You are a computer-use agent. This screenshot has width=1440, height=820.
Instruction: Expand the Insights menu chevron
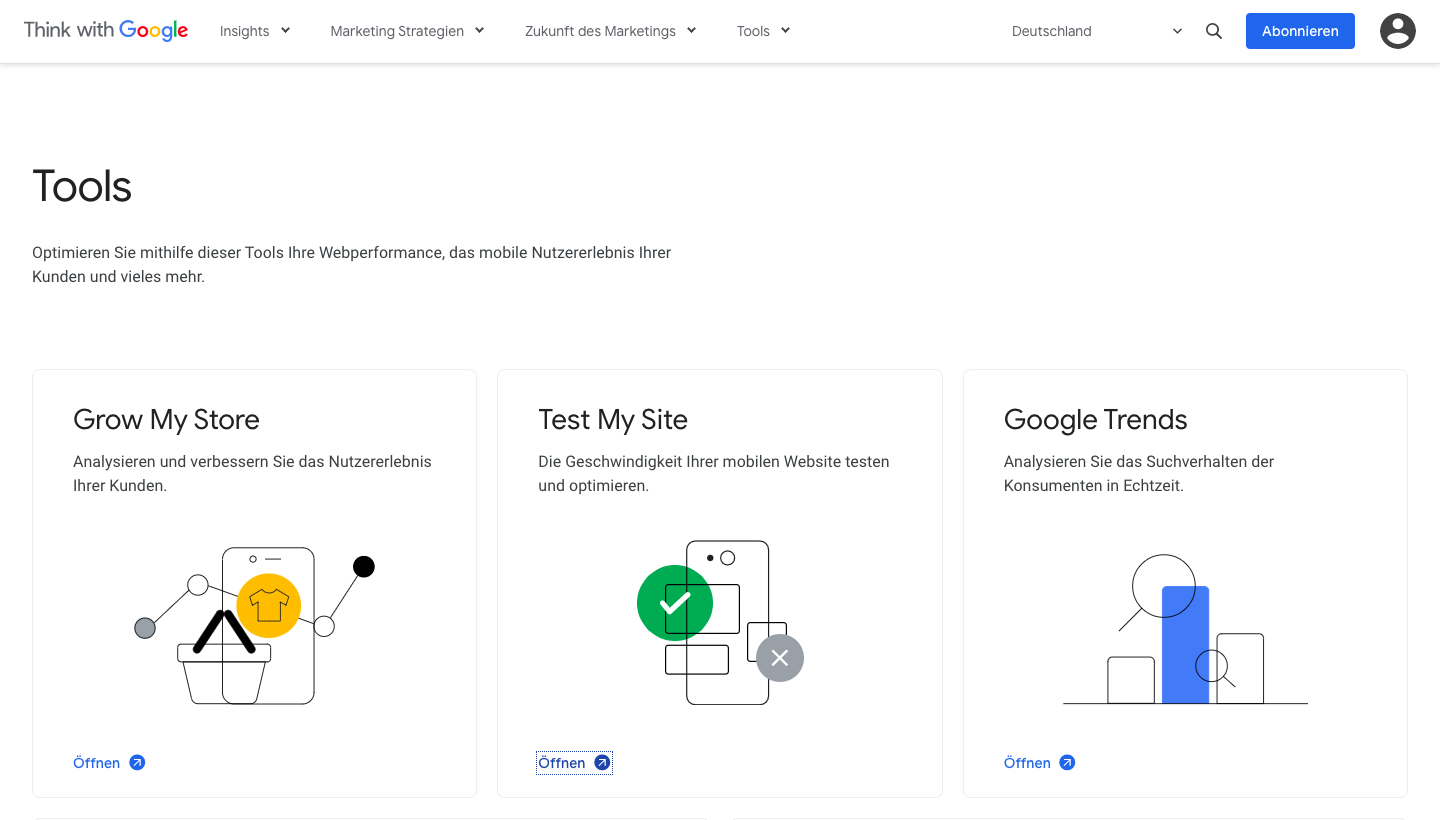285,31
